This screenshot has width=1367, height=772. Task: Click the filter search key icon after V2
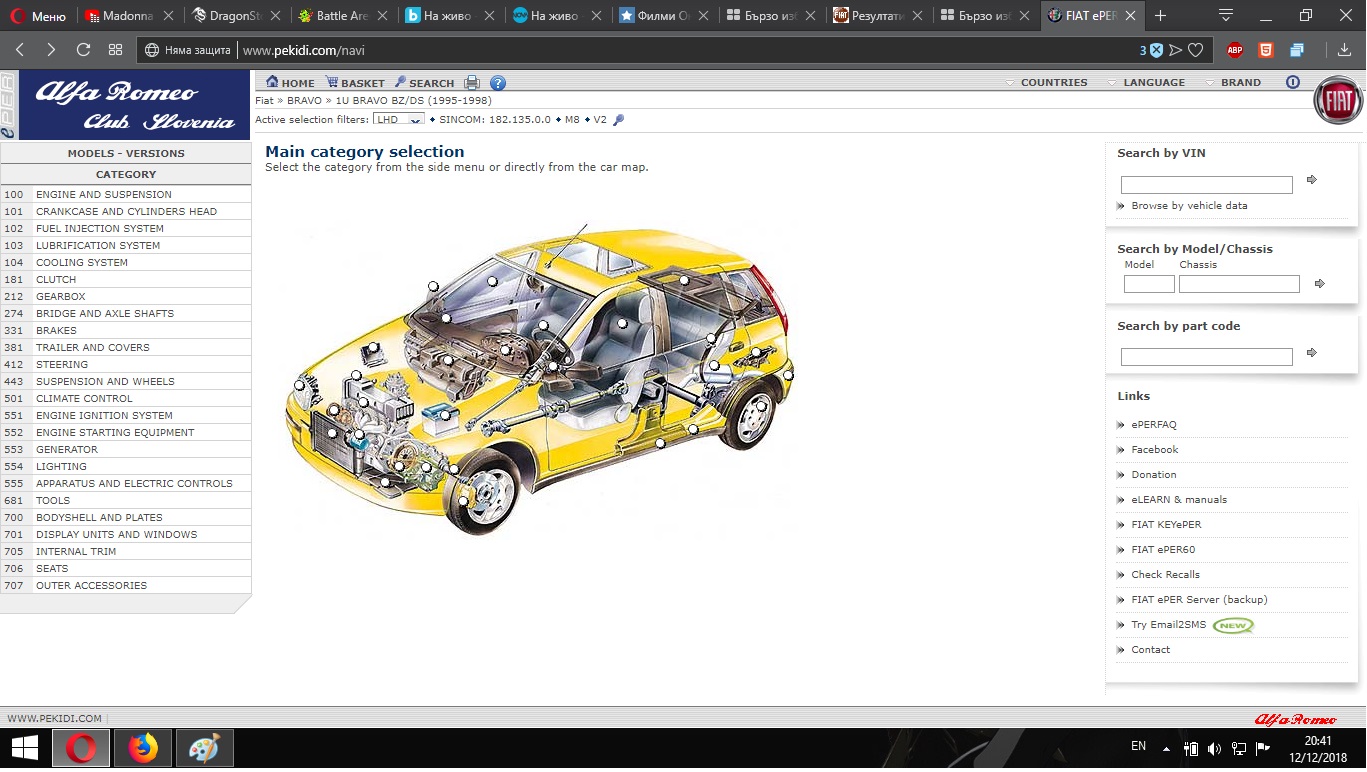(x=618, y=120)
